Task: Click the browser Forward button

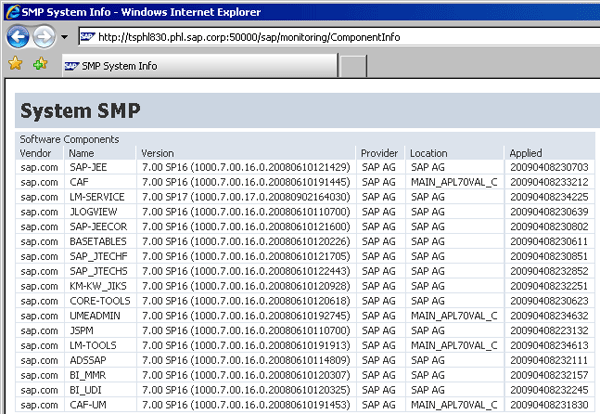Action: (x=43, y=37)
